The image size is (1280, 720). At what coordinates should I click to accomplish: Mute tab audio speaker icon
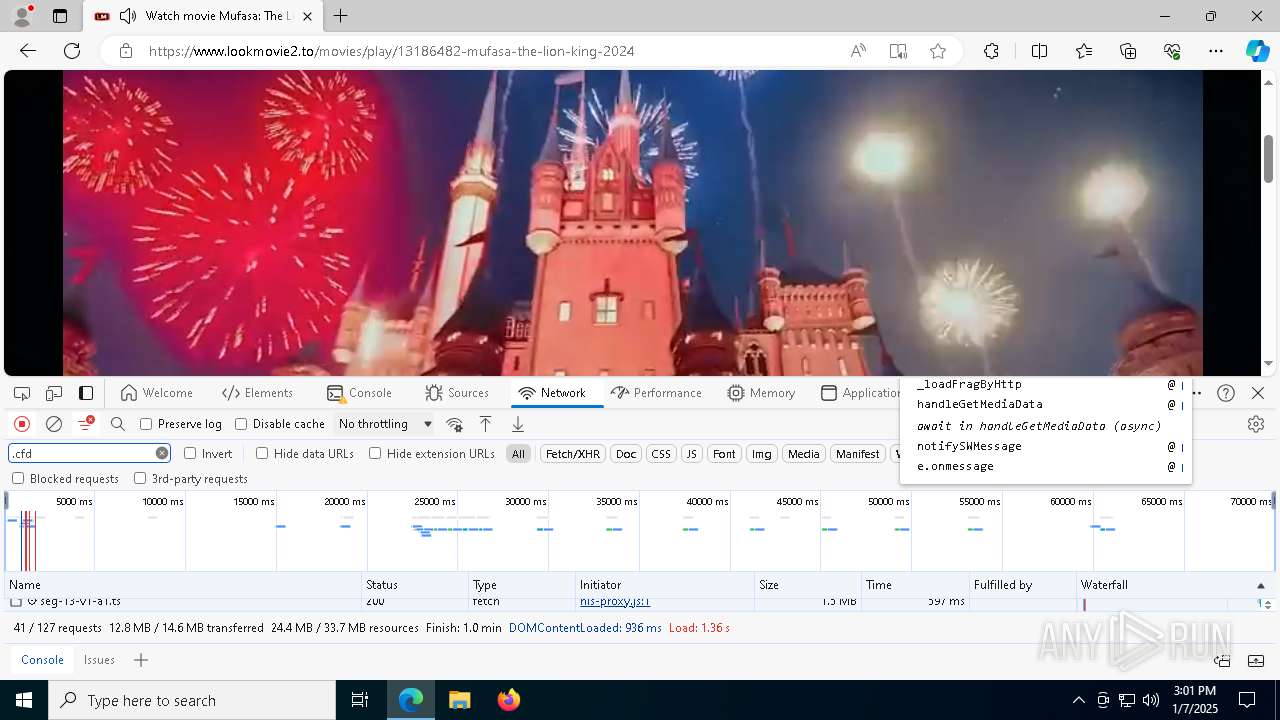point(128,16)
